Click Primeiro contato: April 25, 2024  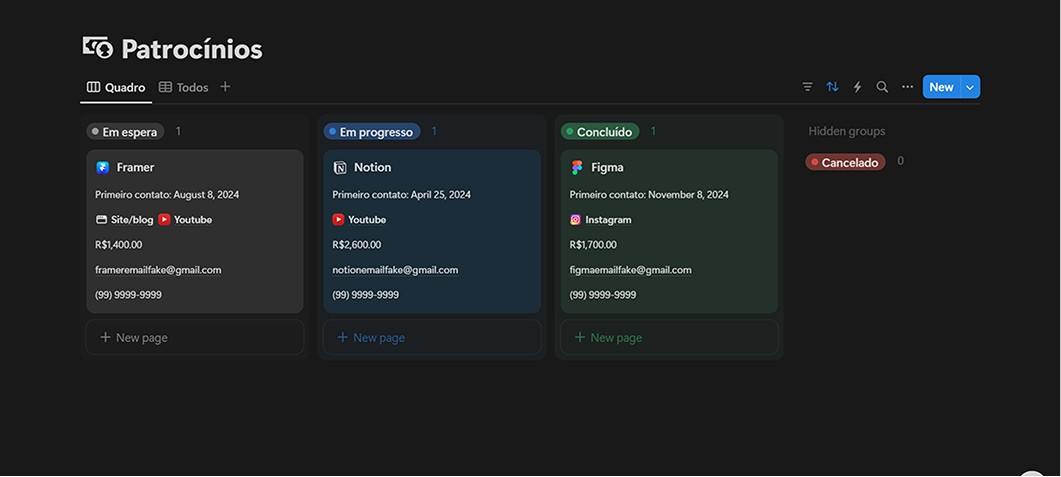(x=401, y=194)
